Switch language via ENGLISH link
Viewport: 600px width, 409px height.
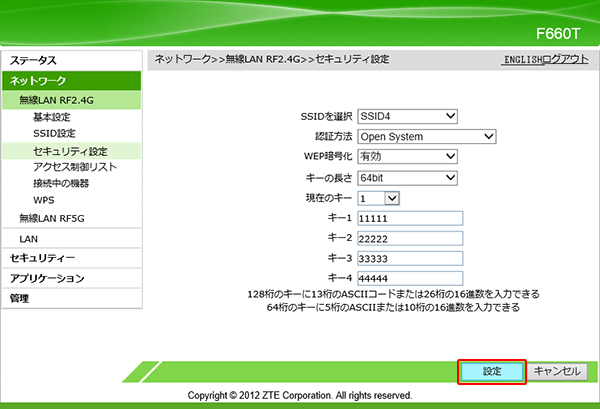523,60
